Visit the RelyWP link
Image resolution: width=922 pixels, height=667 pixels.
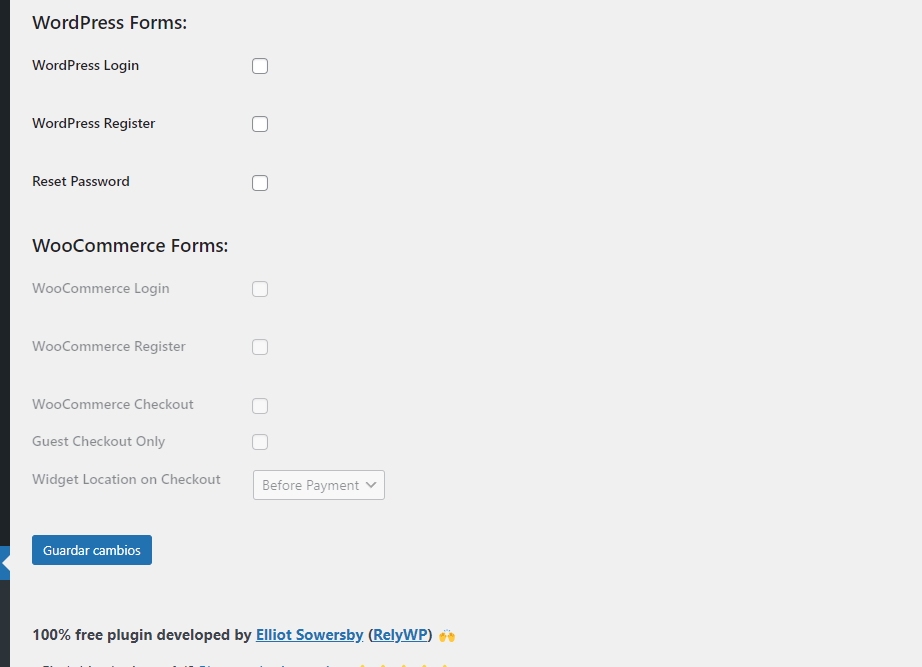click(400, 635)
